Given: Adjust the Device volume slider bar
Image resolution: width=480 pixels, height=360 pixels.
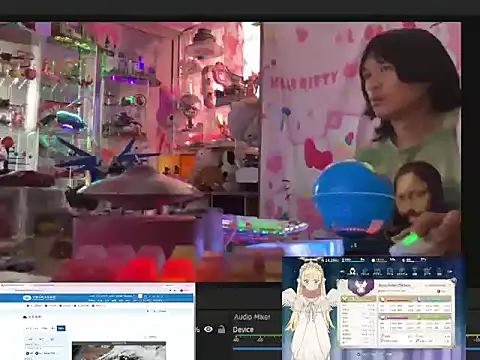Looking at the screenshot, I should (257, 349).
